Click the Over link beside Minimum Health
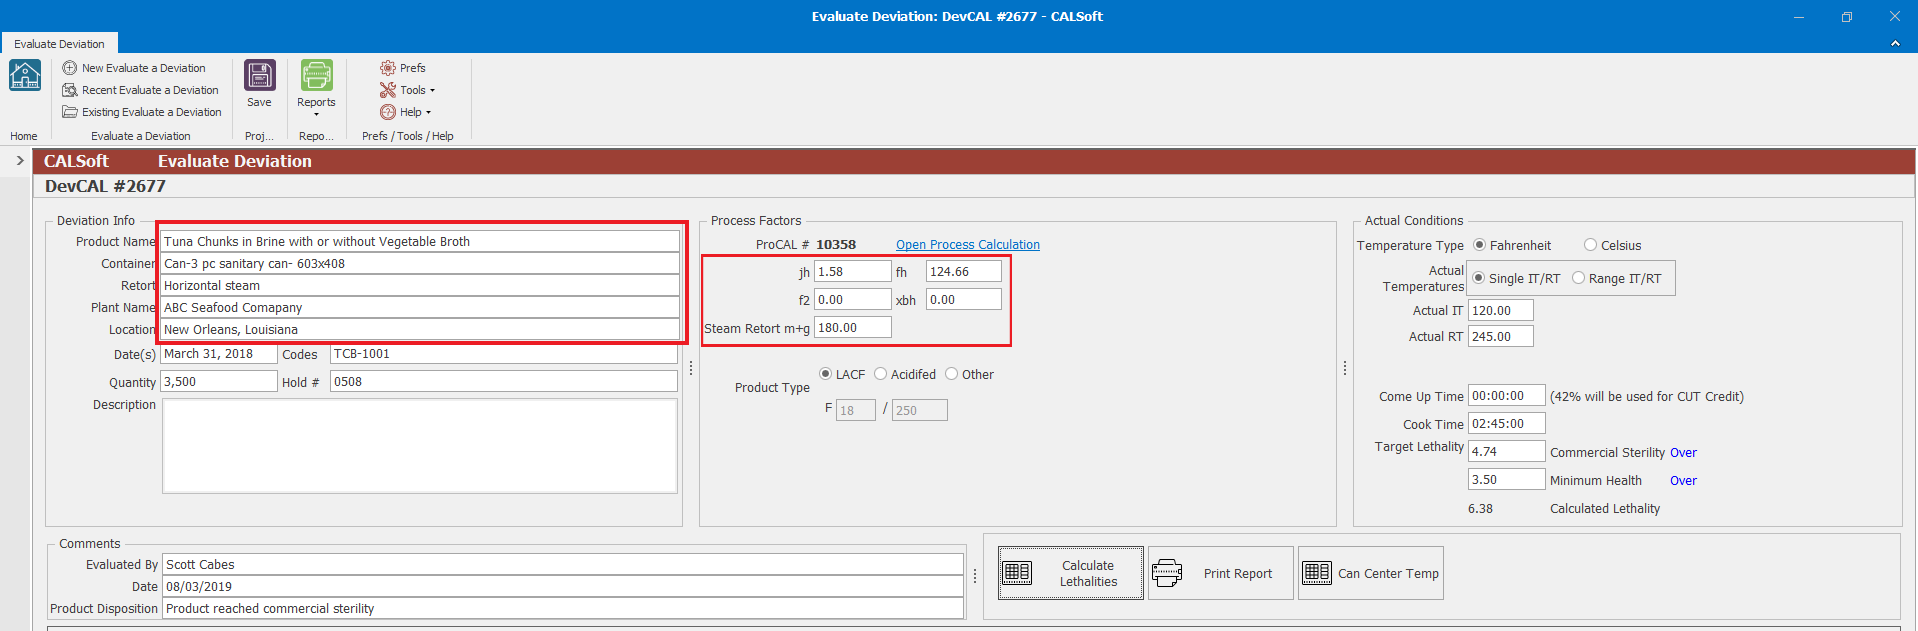 point(1683,481)
